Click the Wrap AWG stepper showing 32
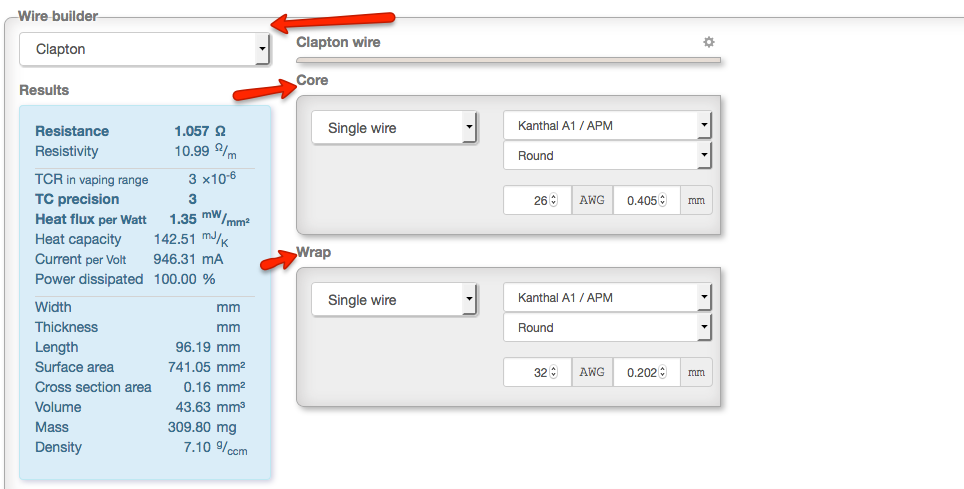This screenshot has width=964, height=489. [x=553, y=372]
